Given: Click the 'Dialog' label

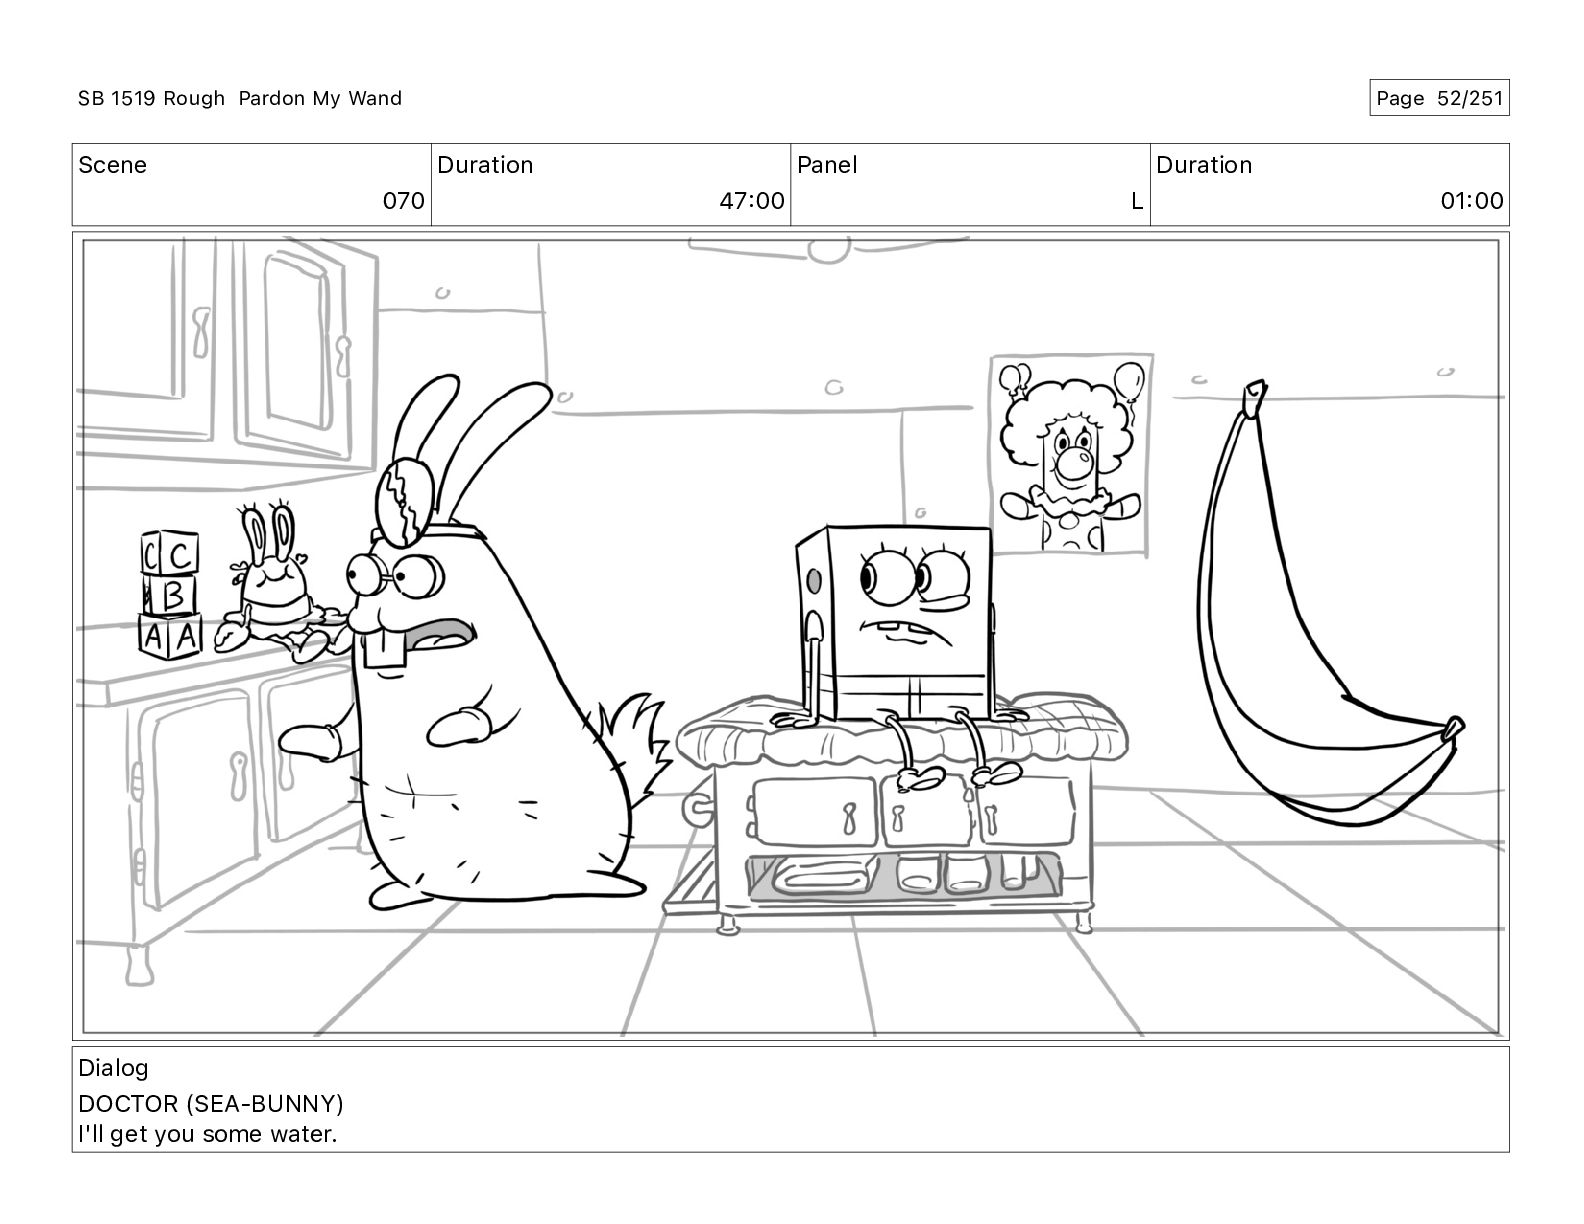Looking at the screenshot, I should pos(113,1068).
